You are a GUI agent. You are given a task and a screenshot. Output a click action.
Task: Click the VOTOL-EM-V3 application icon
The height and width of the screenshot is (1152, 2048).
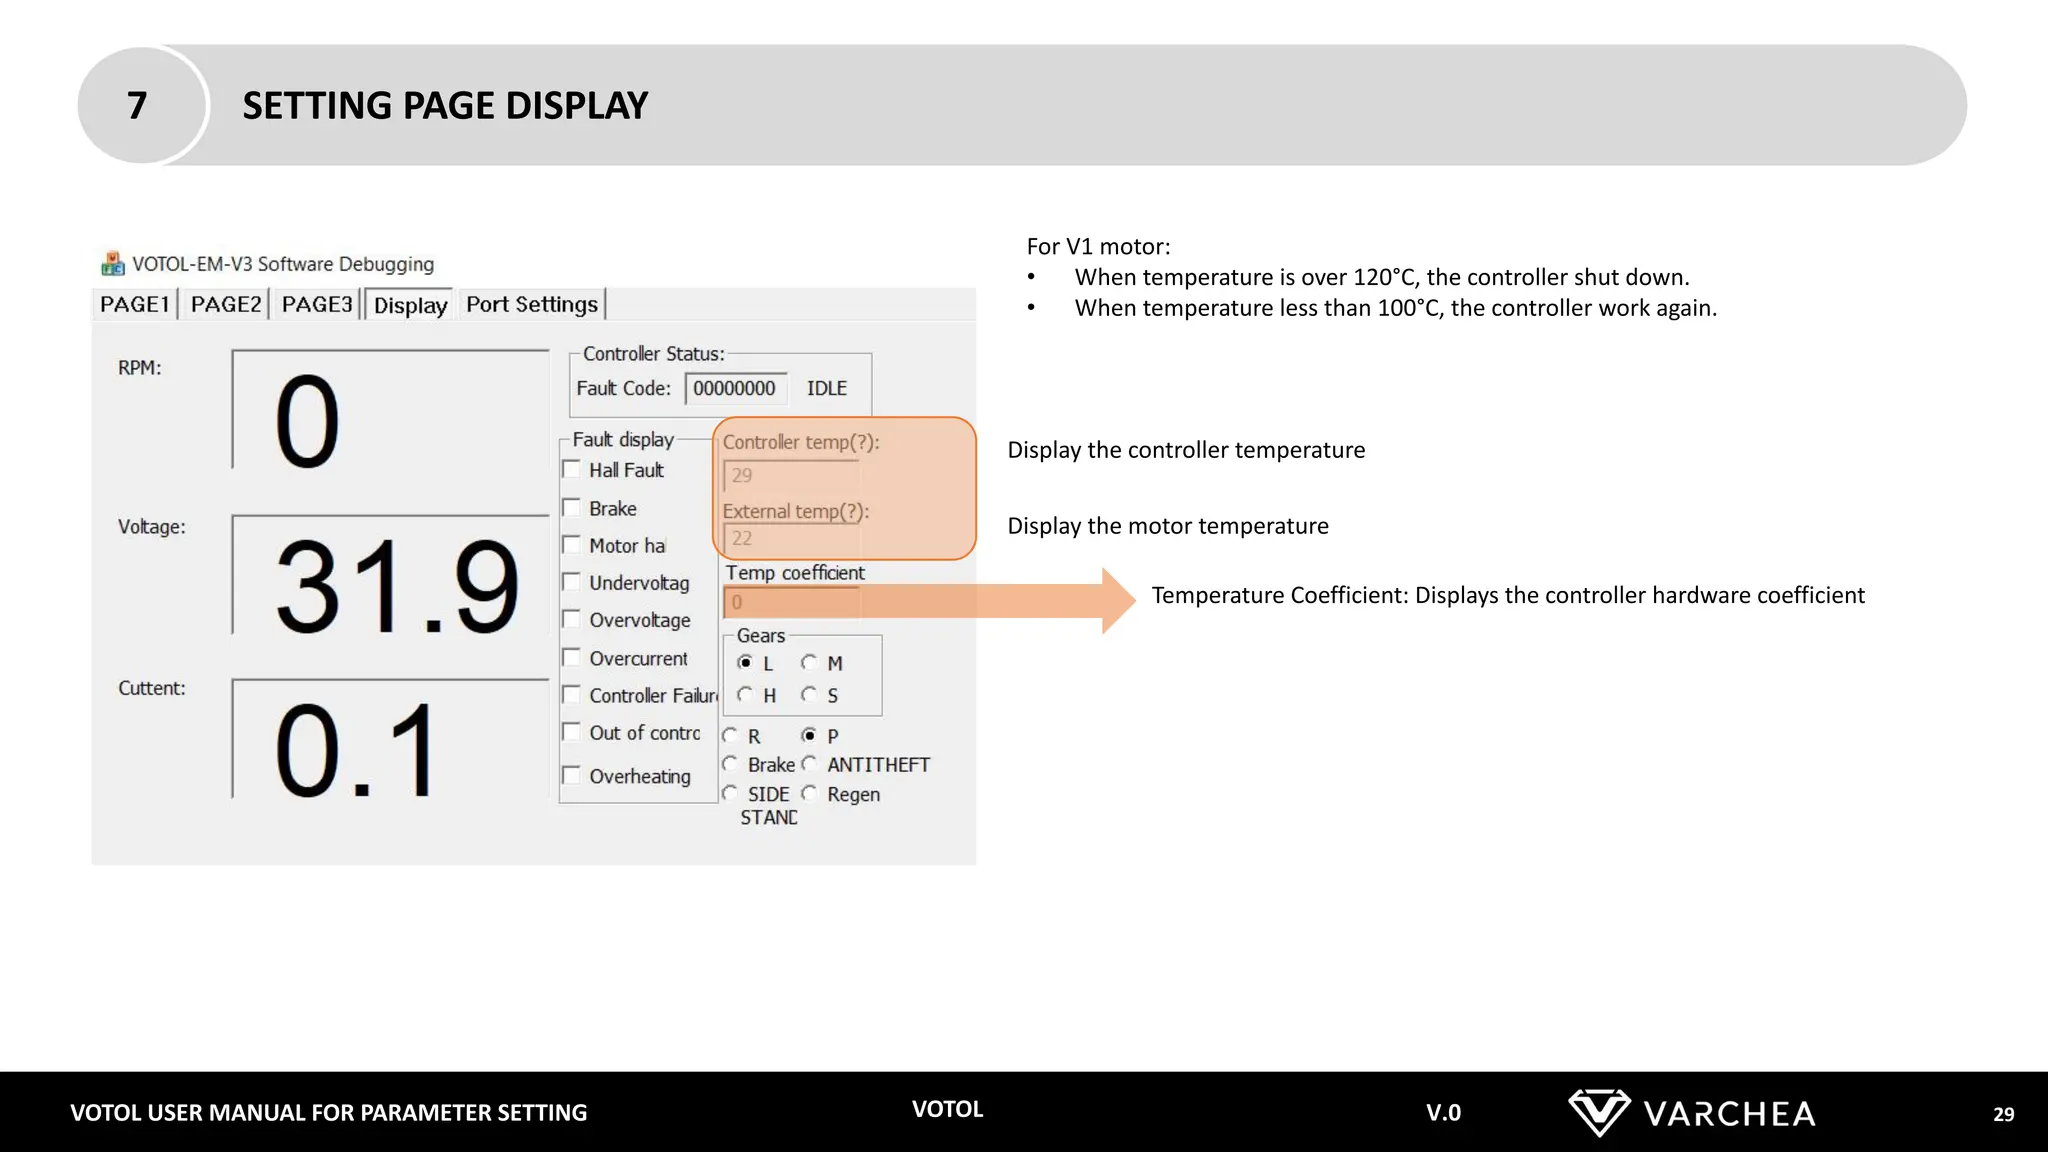113,264
